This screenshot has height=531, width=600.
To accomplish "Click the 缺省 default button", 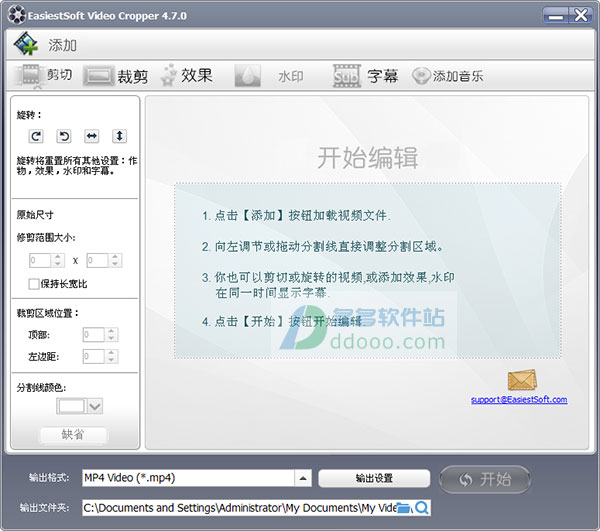I will coord(73,435).
